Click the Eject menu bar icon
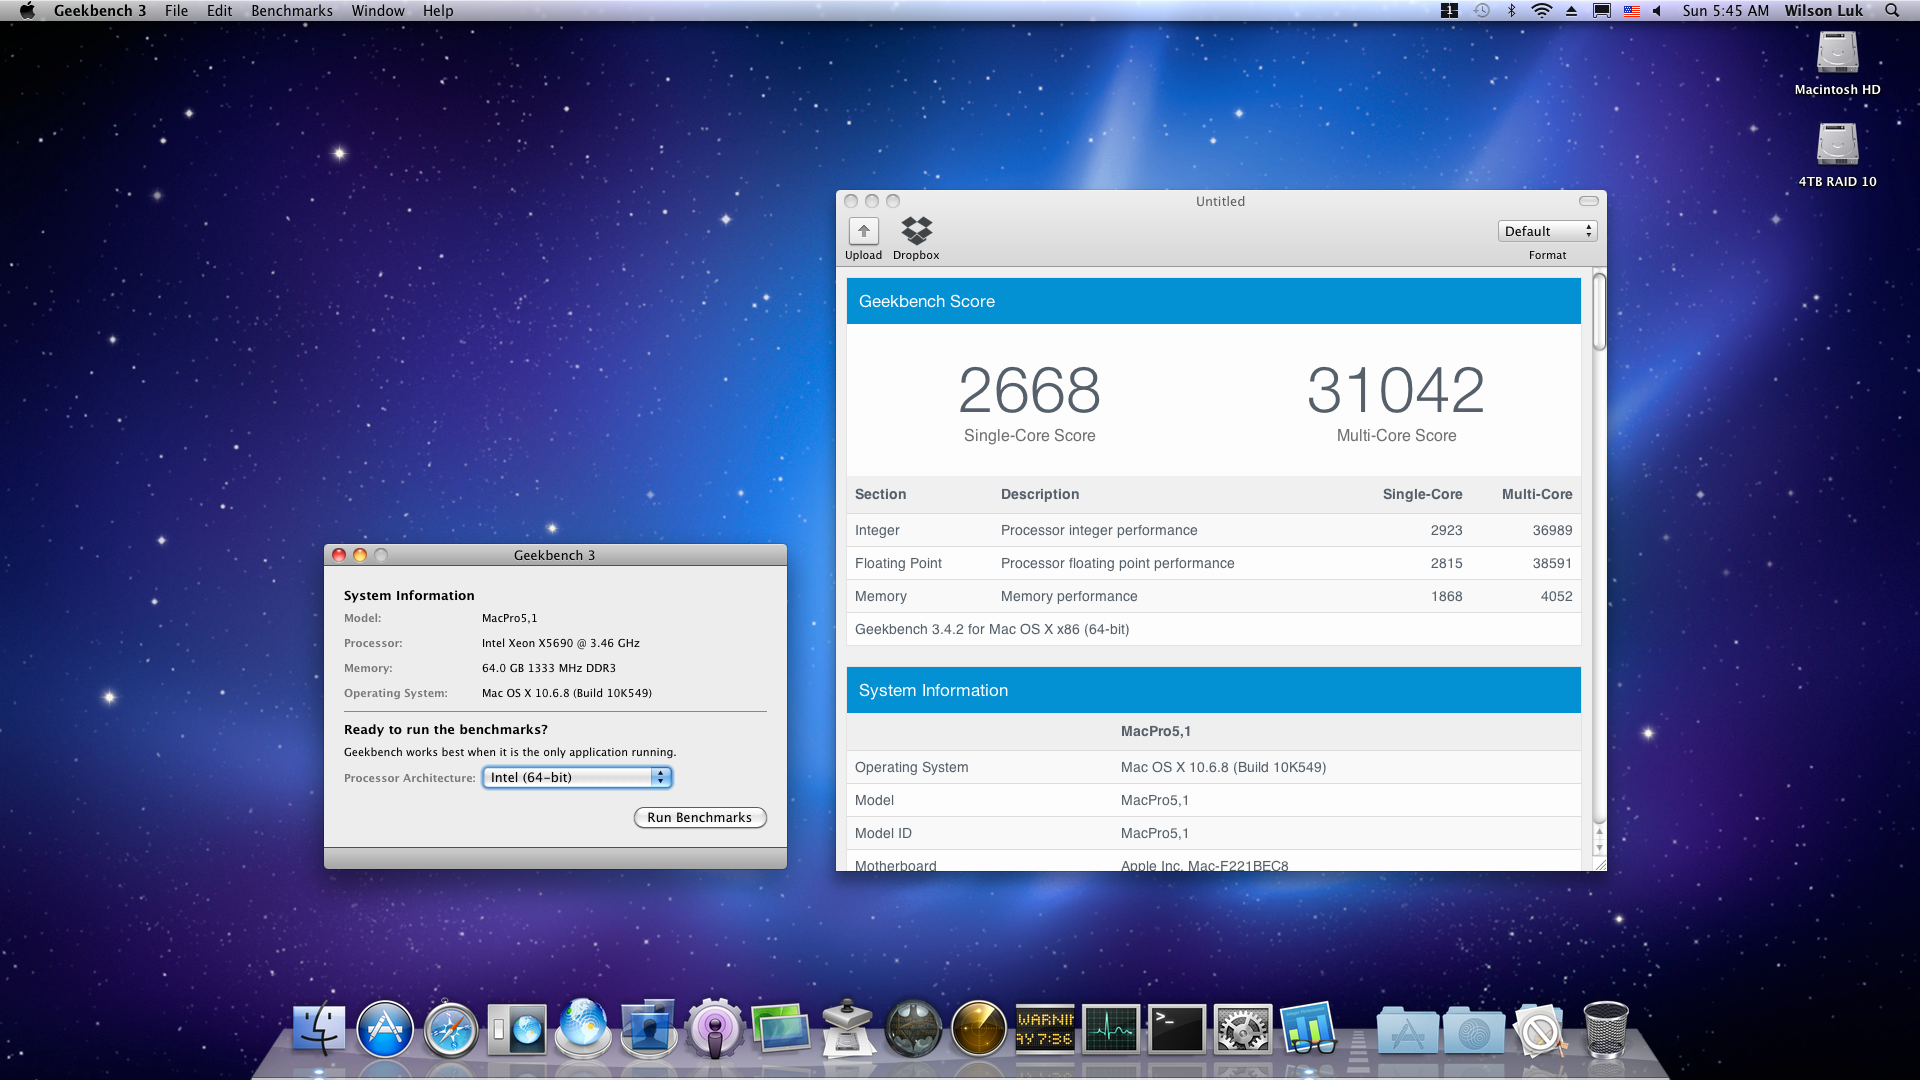The height and width of the screenshot is (1080, 1920). click(x=1572, y=10)
